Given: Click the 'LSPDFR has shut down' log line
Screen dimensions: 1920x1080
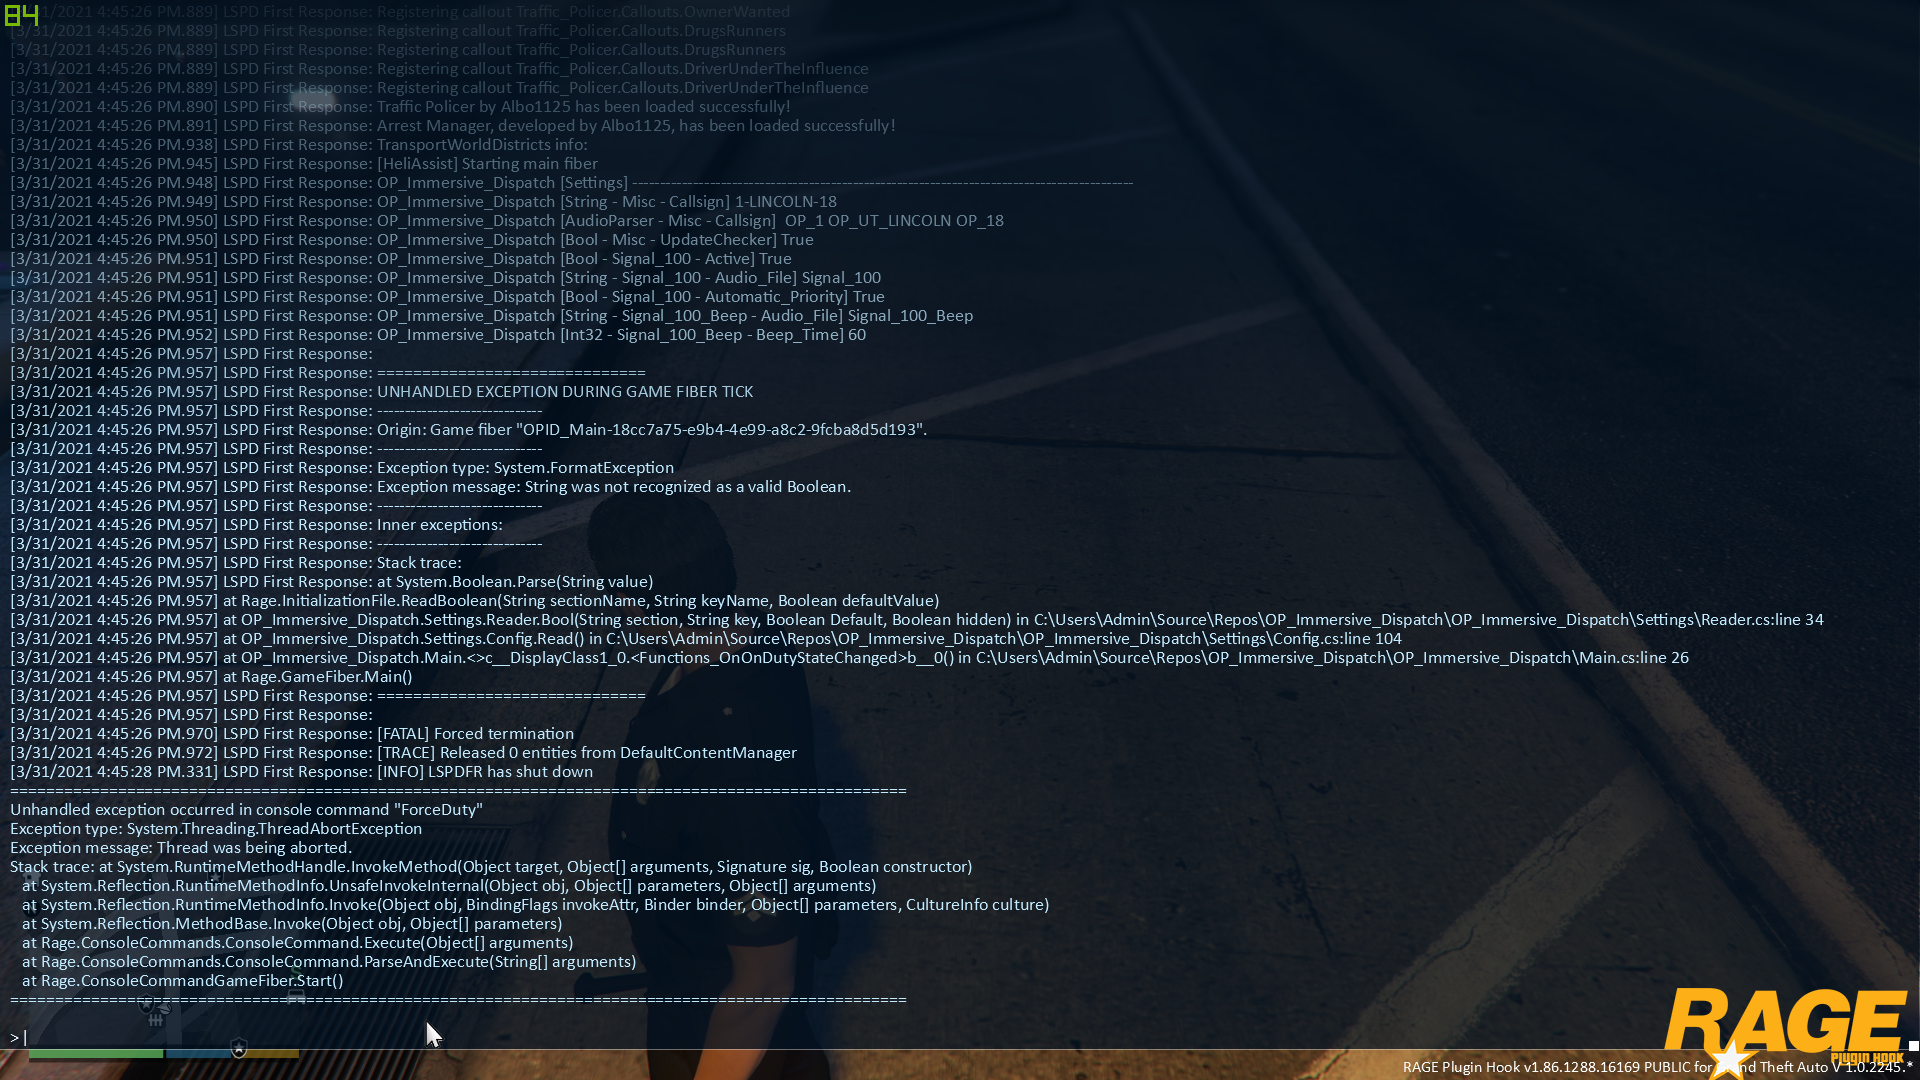Looking at the screenshot, I should point(484,772).
